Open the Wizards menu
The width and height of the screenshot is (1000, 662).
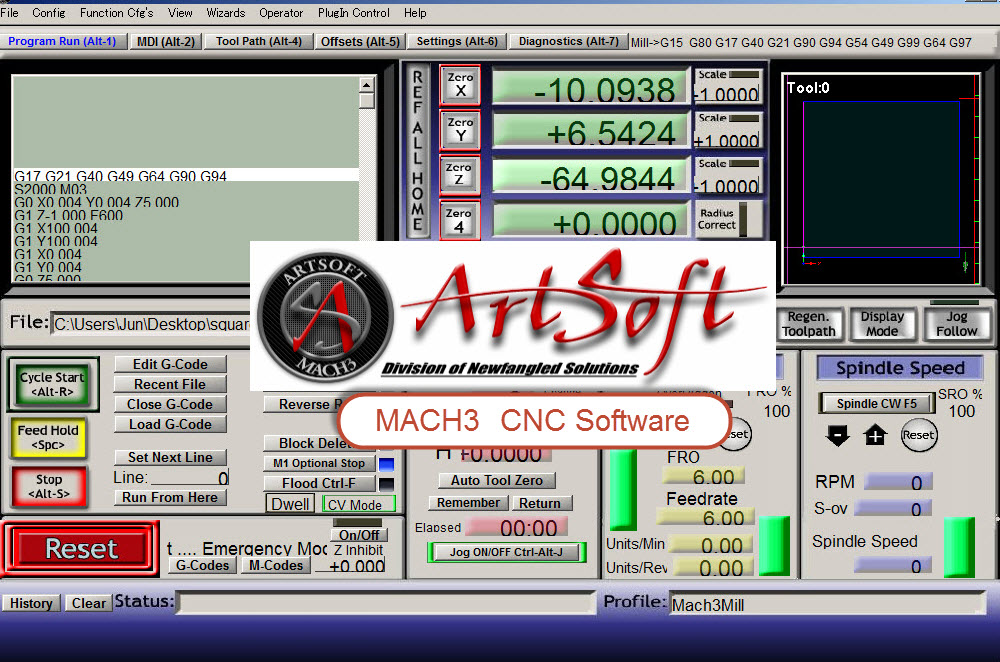[x=226, y=13]
